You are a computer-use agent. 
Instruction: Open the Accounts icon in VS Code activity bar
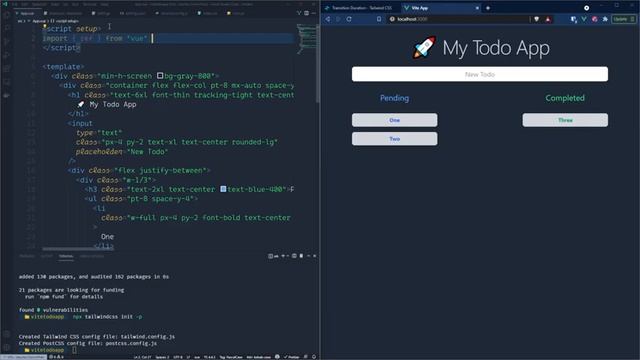[x=7, y=334]
